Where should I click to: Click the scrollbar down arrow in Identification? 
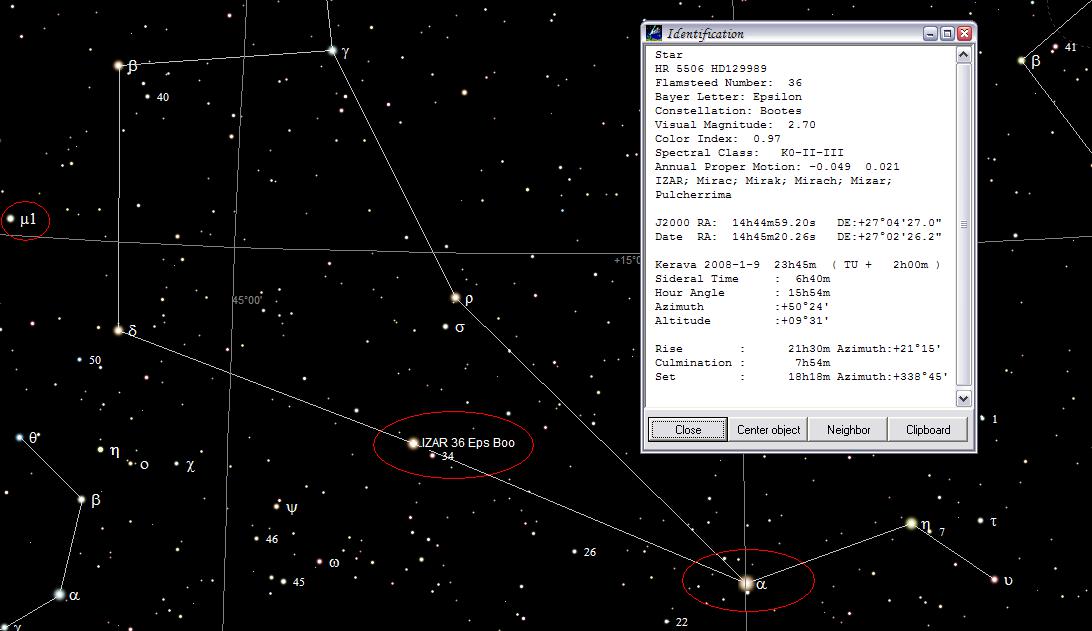(964, 398)
